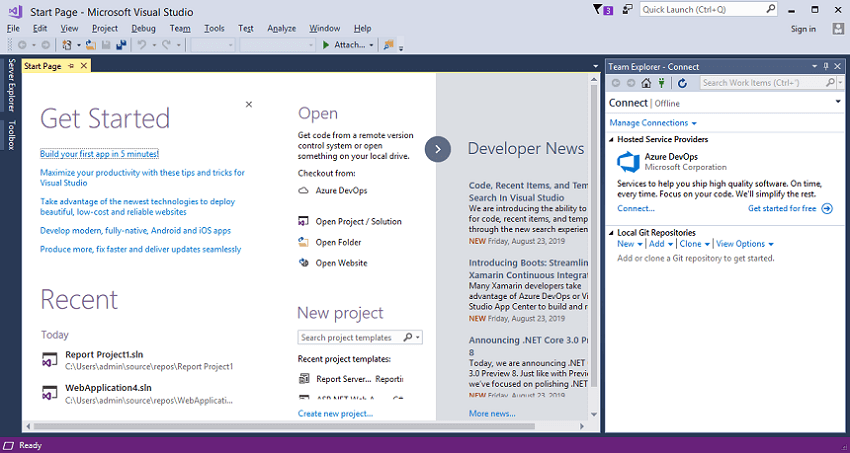Toggle auto-hide pin on Team Explorer panel
Viewport: 850px width, 453px height.
point(824,66)
